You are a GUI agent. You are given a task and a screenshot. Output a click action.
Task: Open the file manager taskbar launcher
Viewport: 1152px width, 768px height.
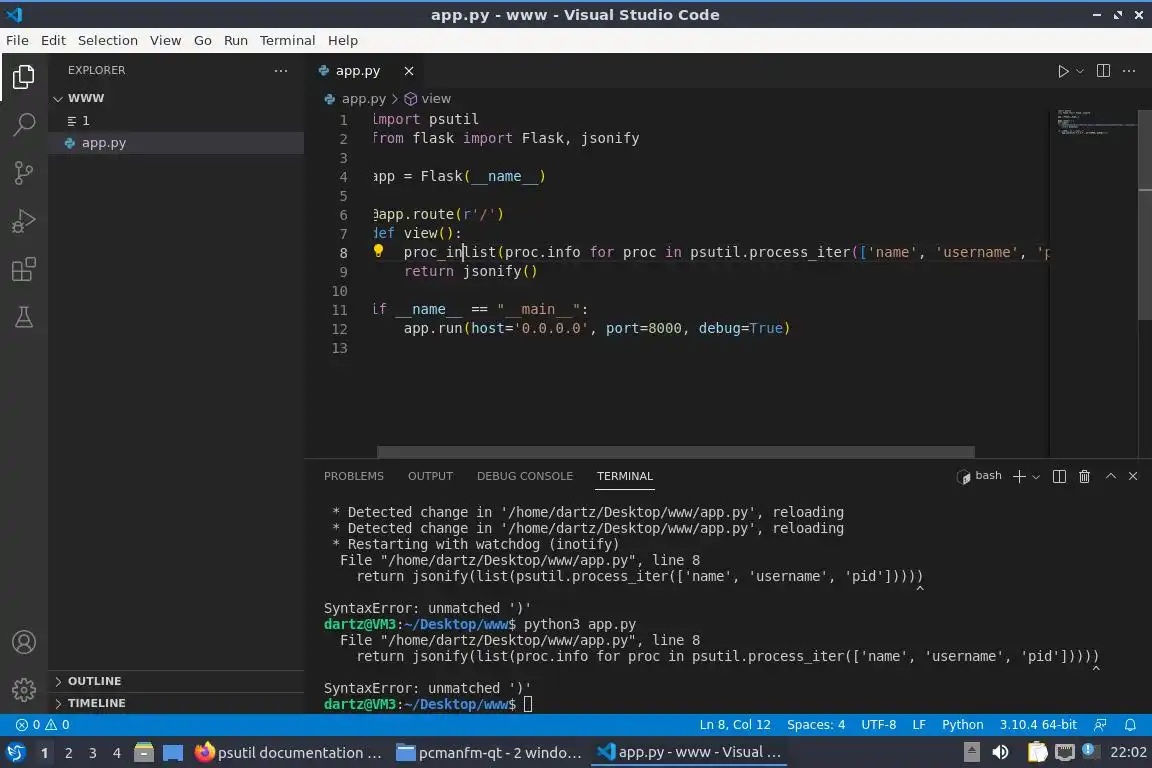tap(144, 753)
